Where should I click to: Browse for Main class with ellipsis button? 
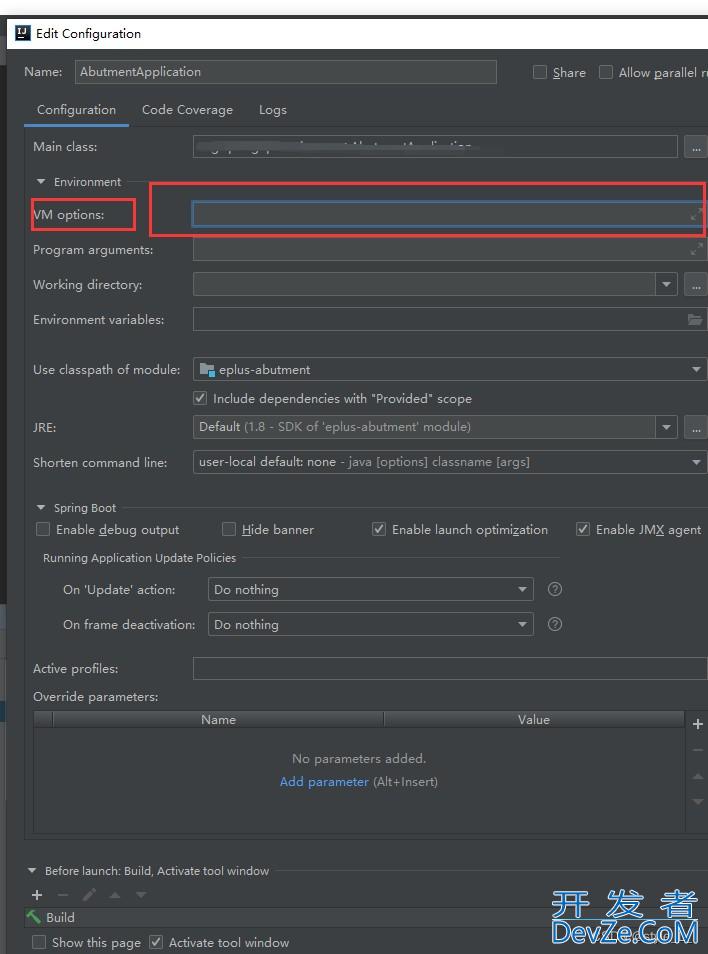tap(695, 147)
